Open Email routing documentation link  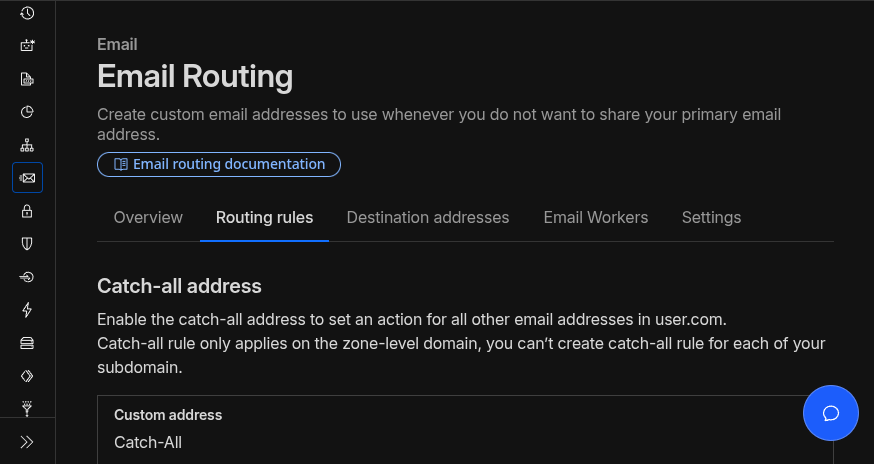coord(219,164)
